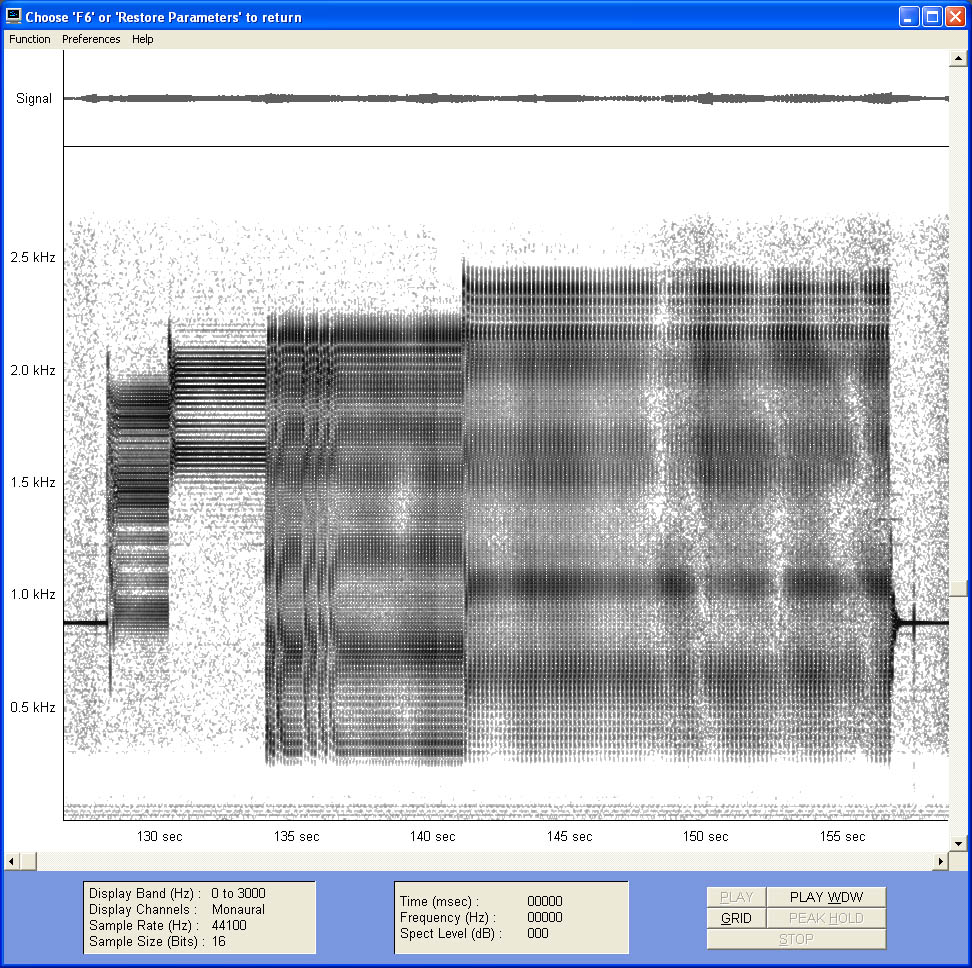Click the 'Frequency (Hz) :' label
This screenshot has width=972, height=968.
[448, 917]
